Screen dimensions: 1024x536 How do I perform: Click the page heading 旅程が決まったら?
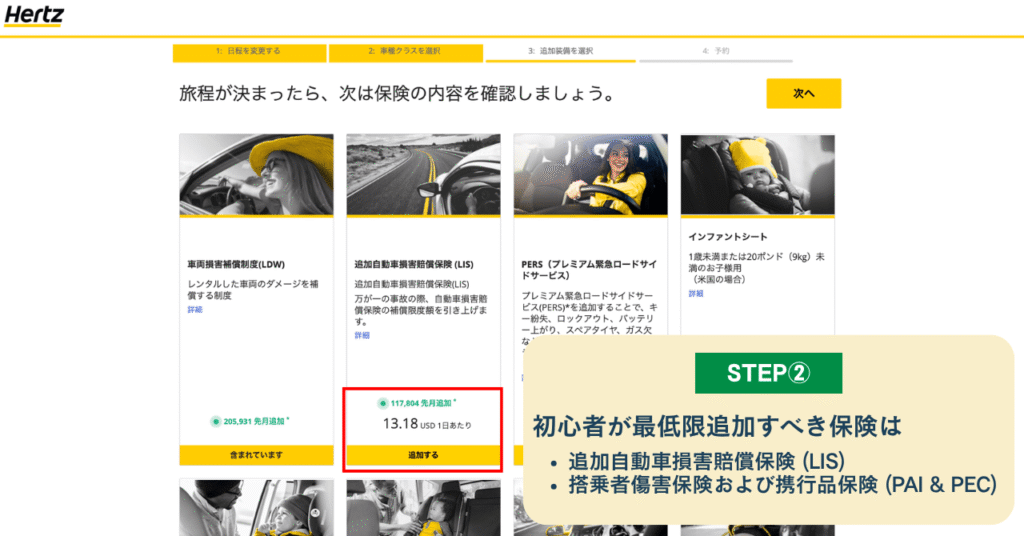(x=397, y=93)
